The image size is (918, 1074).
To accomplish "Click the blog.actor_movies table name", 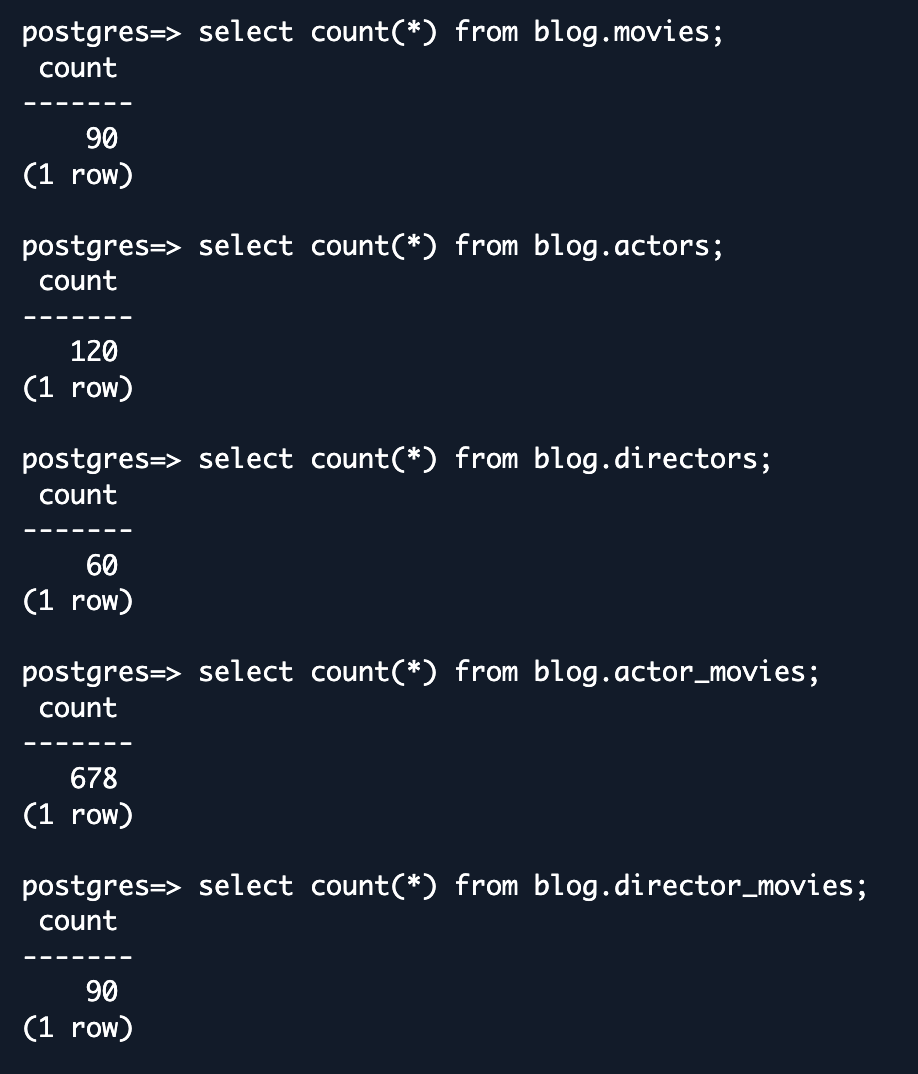I will tap(670, 672).
